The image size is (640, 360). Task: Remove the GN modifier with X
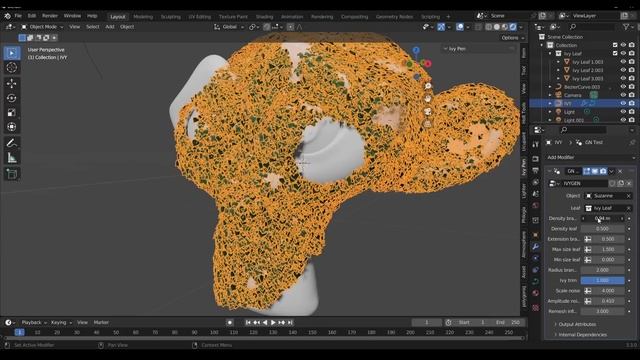pyautogui.click(x=620, y=171)
